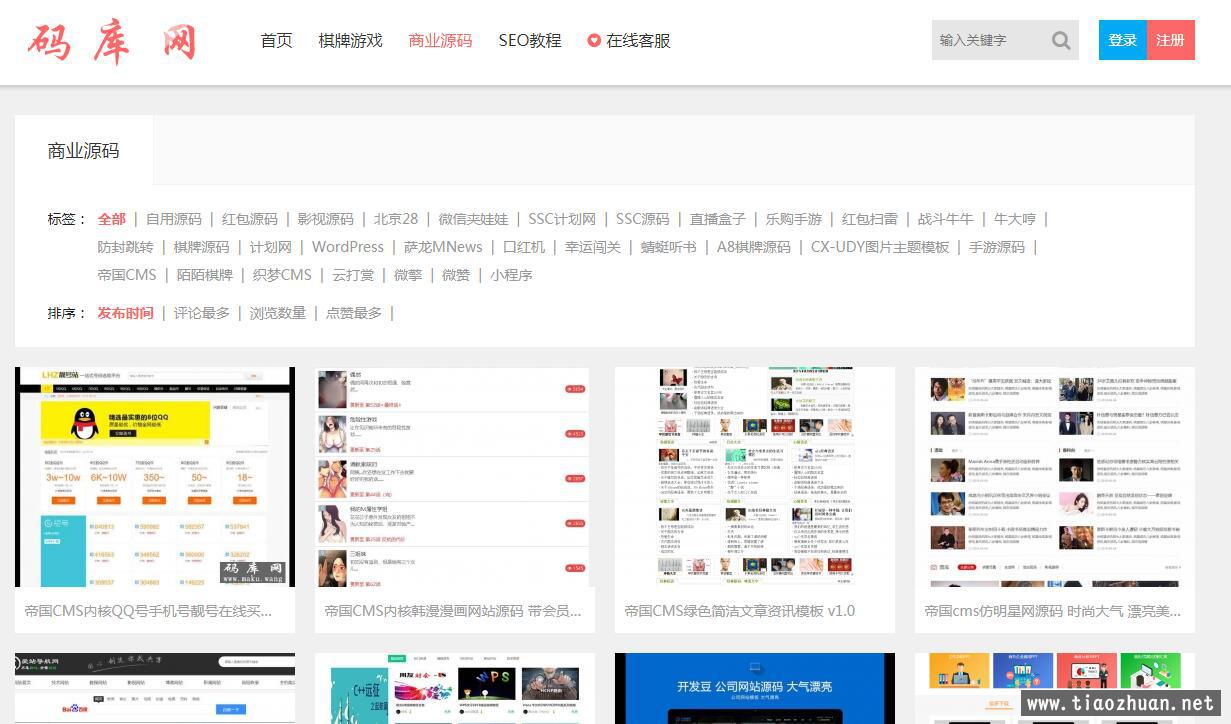Sort by 发布时间

pyautogui.click(x=126, y=313)
